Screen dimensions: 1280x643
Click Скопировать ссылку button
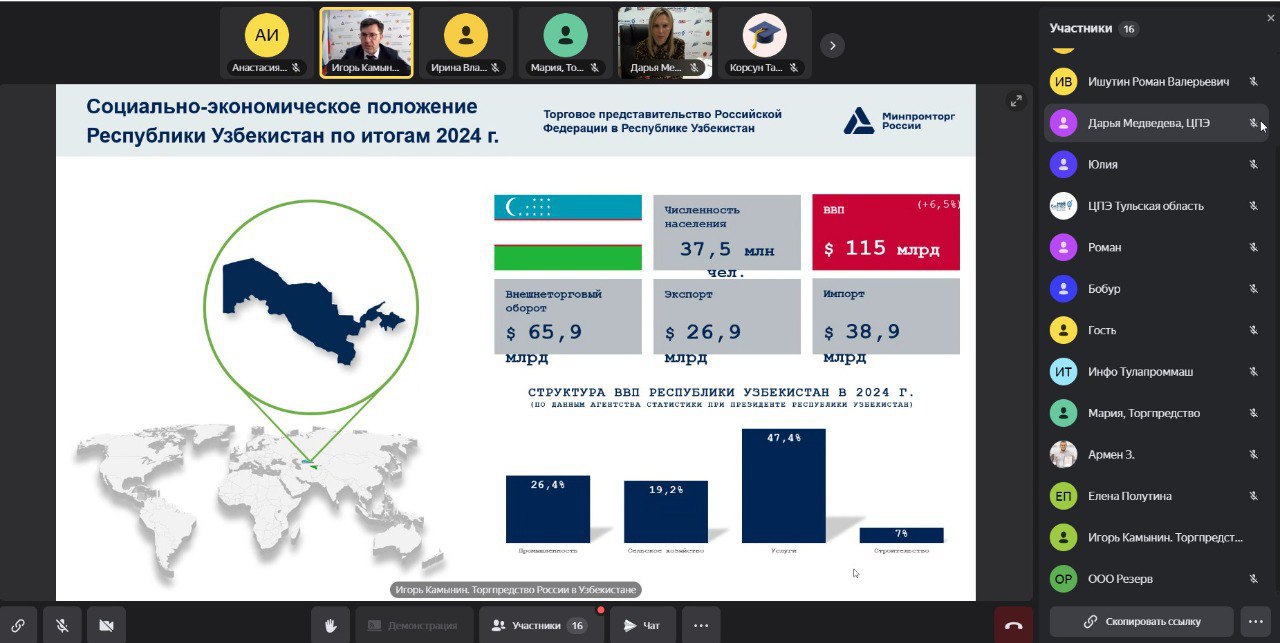pos(1141,621)
